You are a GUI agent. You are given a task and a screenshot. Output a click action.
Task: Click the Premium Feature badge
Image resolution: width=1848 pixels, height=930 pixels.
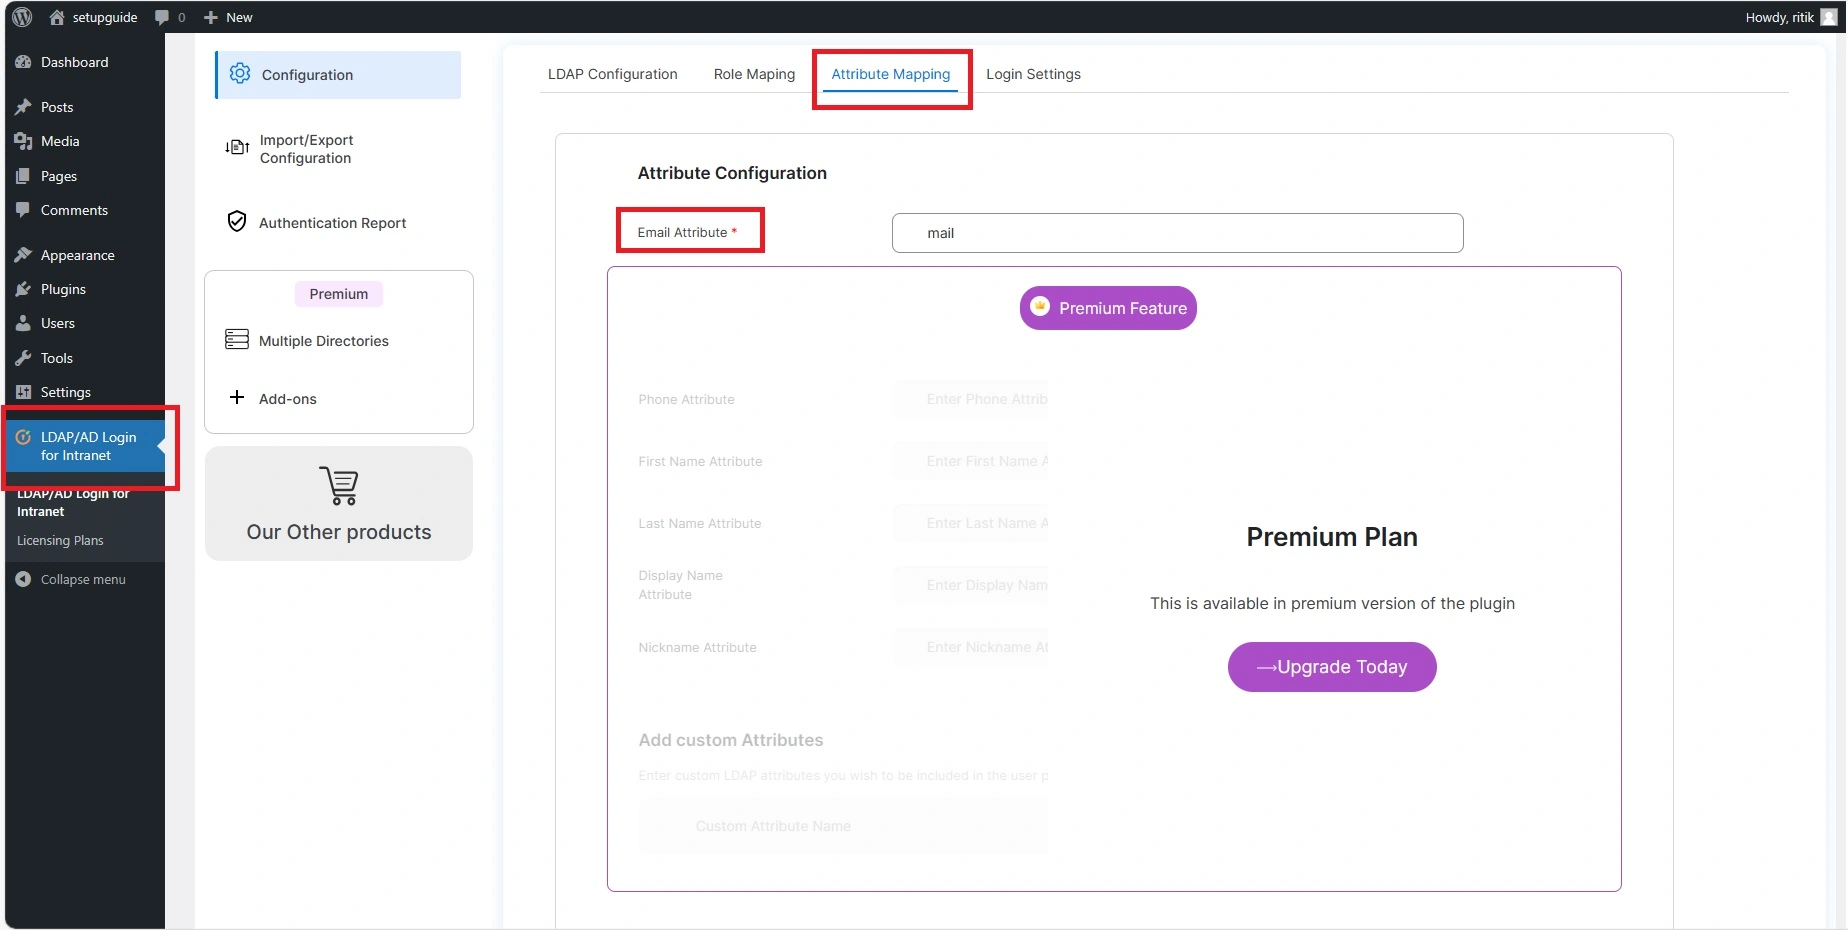click(x=1108, y=308)
